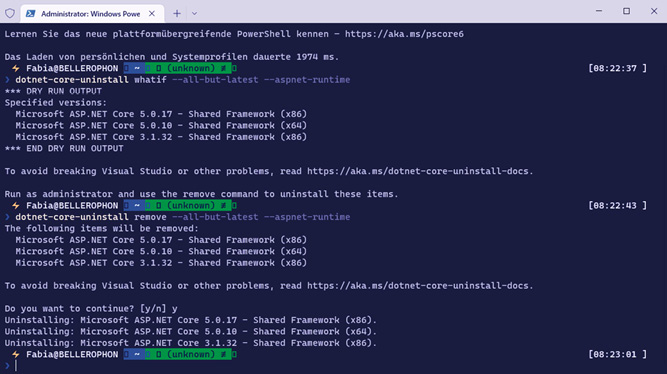Viewport: 667px width, 374px height.
Task: Click the timestamp [08:22:37 ]
Action: coord(618,68)
